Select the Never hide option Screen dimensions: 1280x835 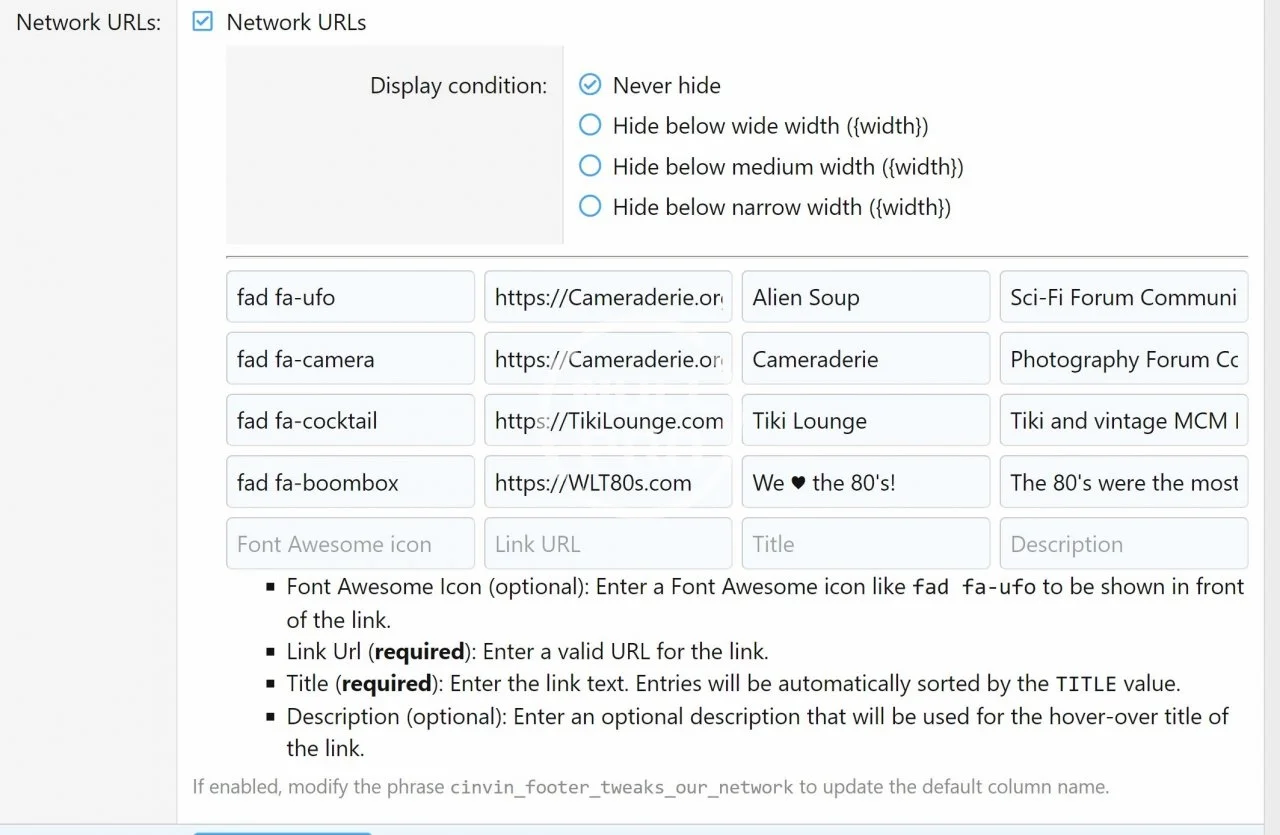[x=590, y=85]
